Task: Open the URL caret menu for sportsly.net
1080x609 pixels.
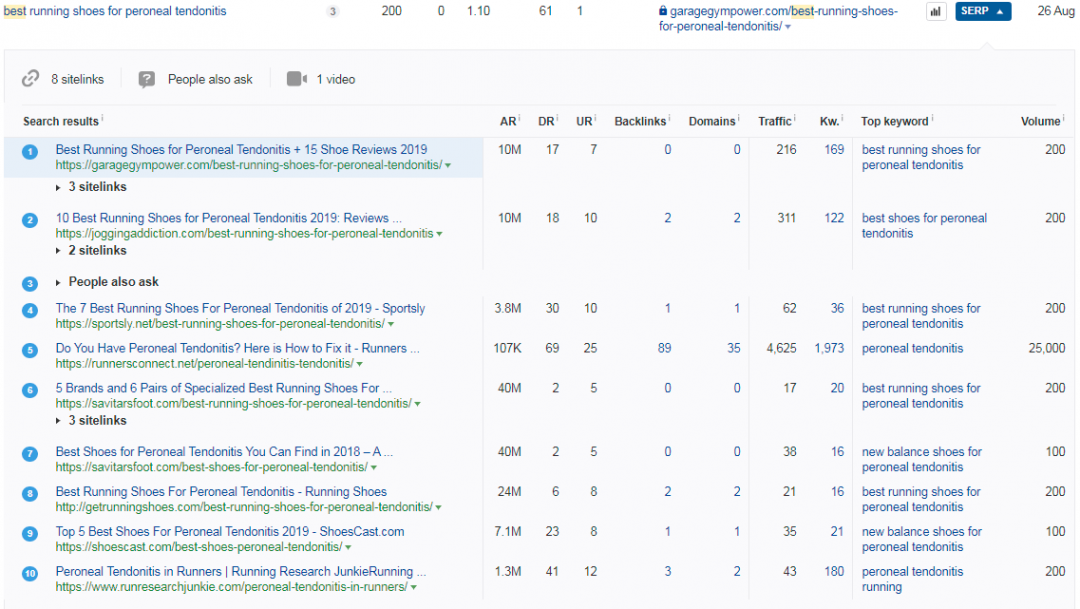Action: [x=391, y=325]
